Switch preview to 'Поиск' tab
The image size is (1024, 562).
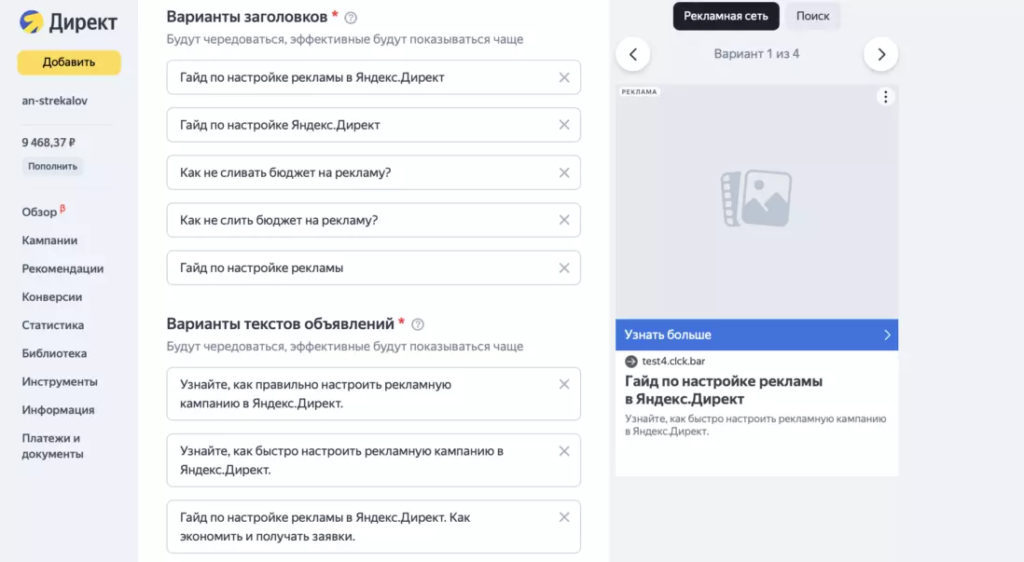812,16
